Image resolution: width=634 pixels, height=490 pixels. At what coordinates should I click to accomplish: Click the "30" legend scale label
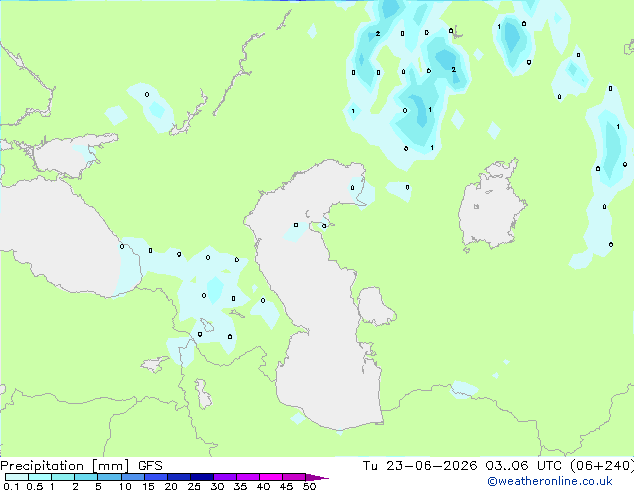click(217, 486)
